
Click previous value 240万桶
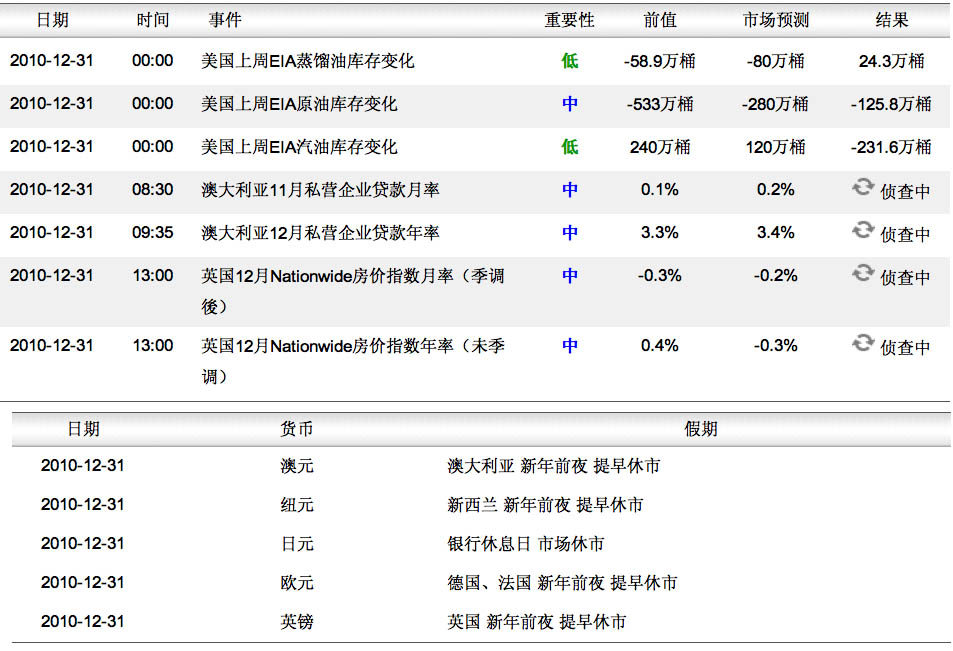coord(660,146)
